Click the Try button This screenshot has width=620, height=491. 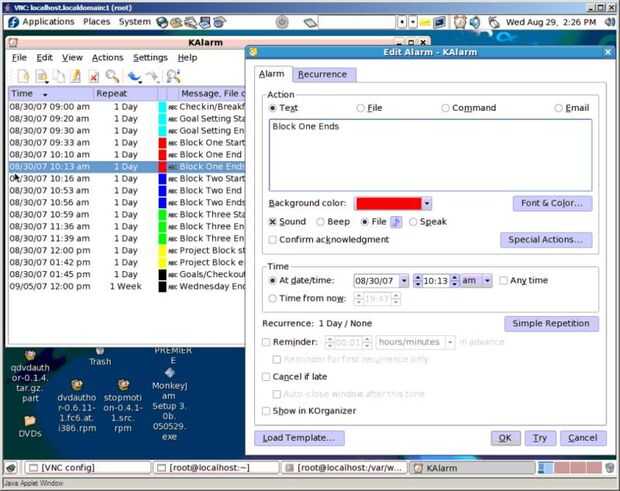pyautogui.click(x=540, y=438)
